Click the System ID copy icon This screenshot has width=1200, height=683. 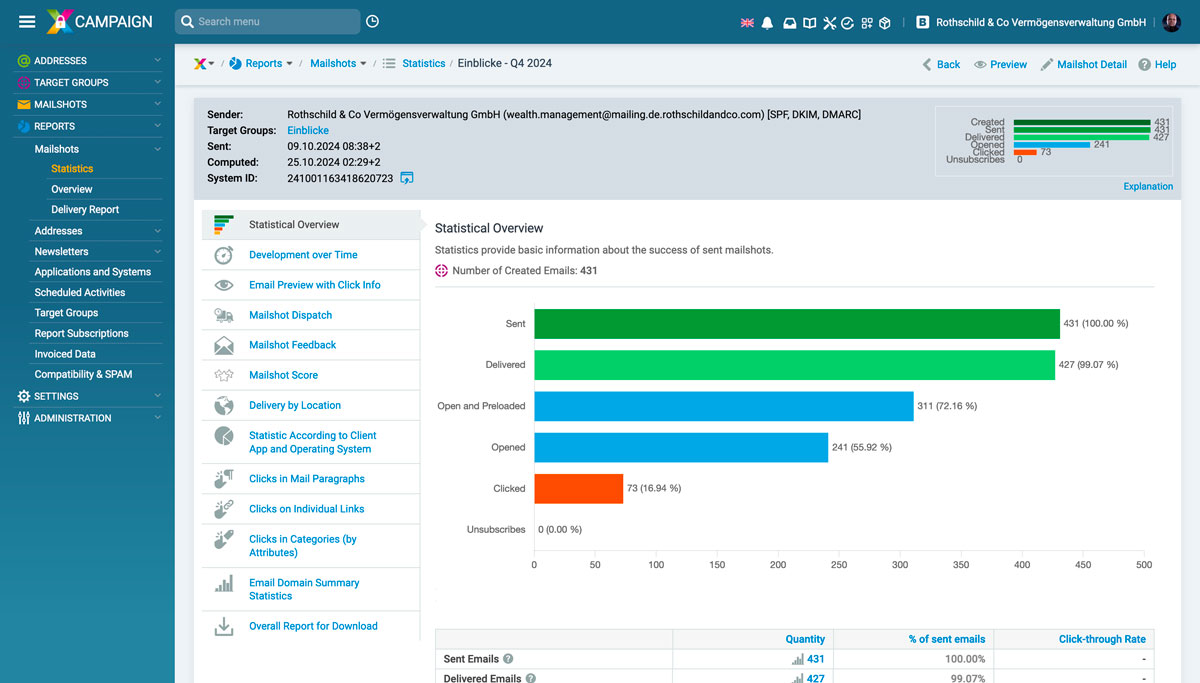tap(407, 178)
